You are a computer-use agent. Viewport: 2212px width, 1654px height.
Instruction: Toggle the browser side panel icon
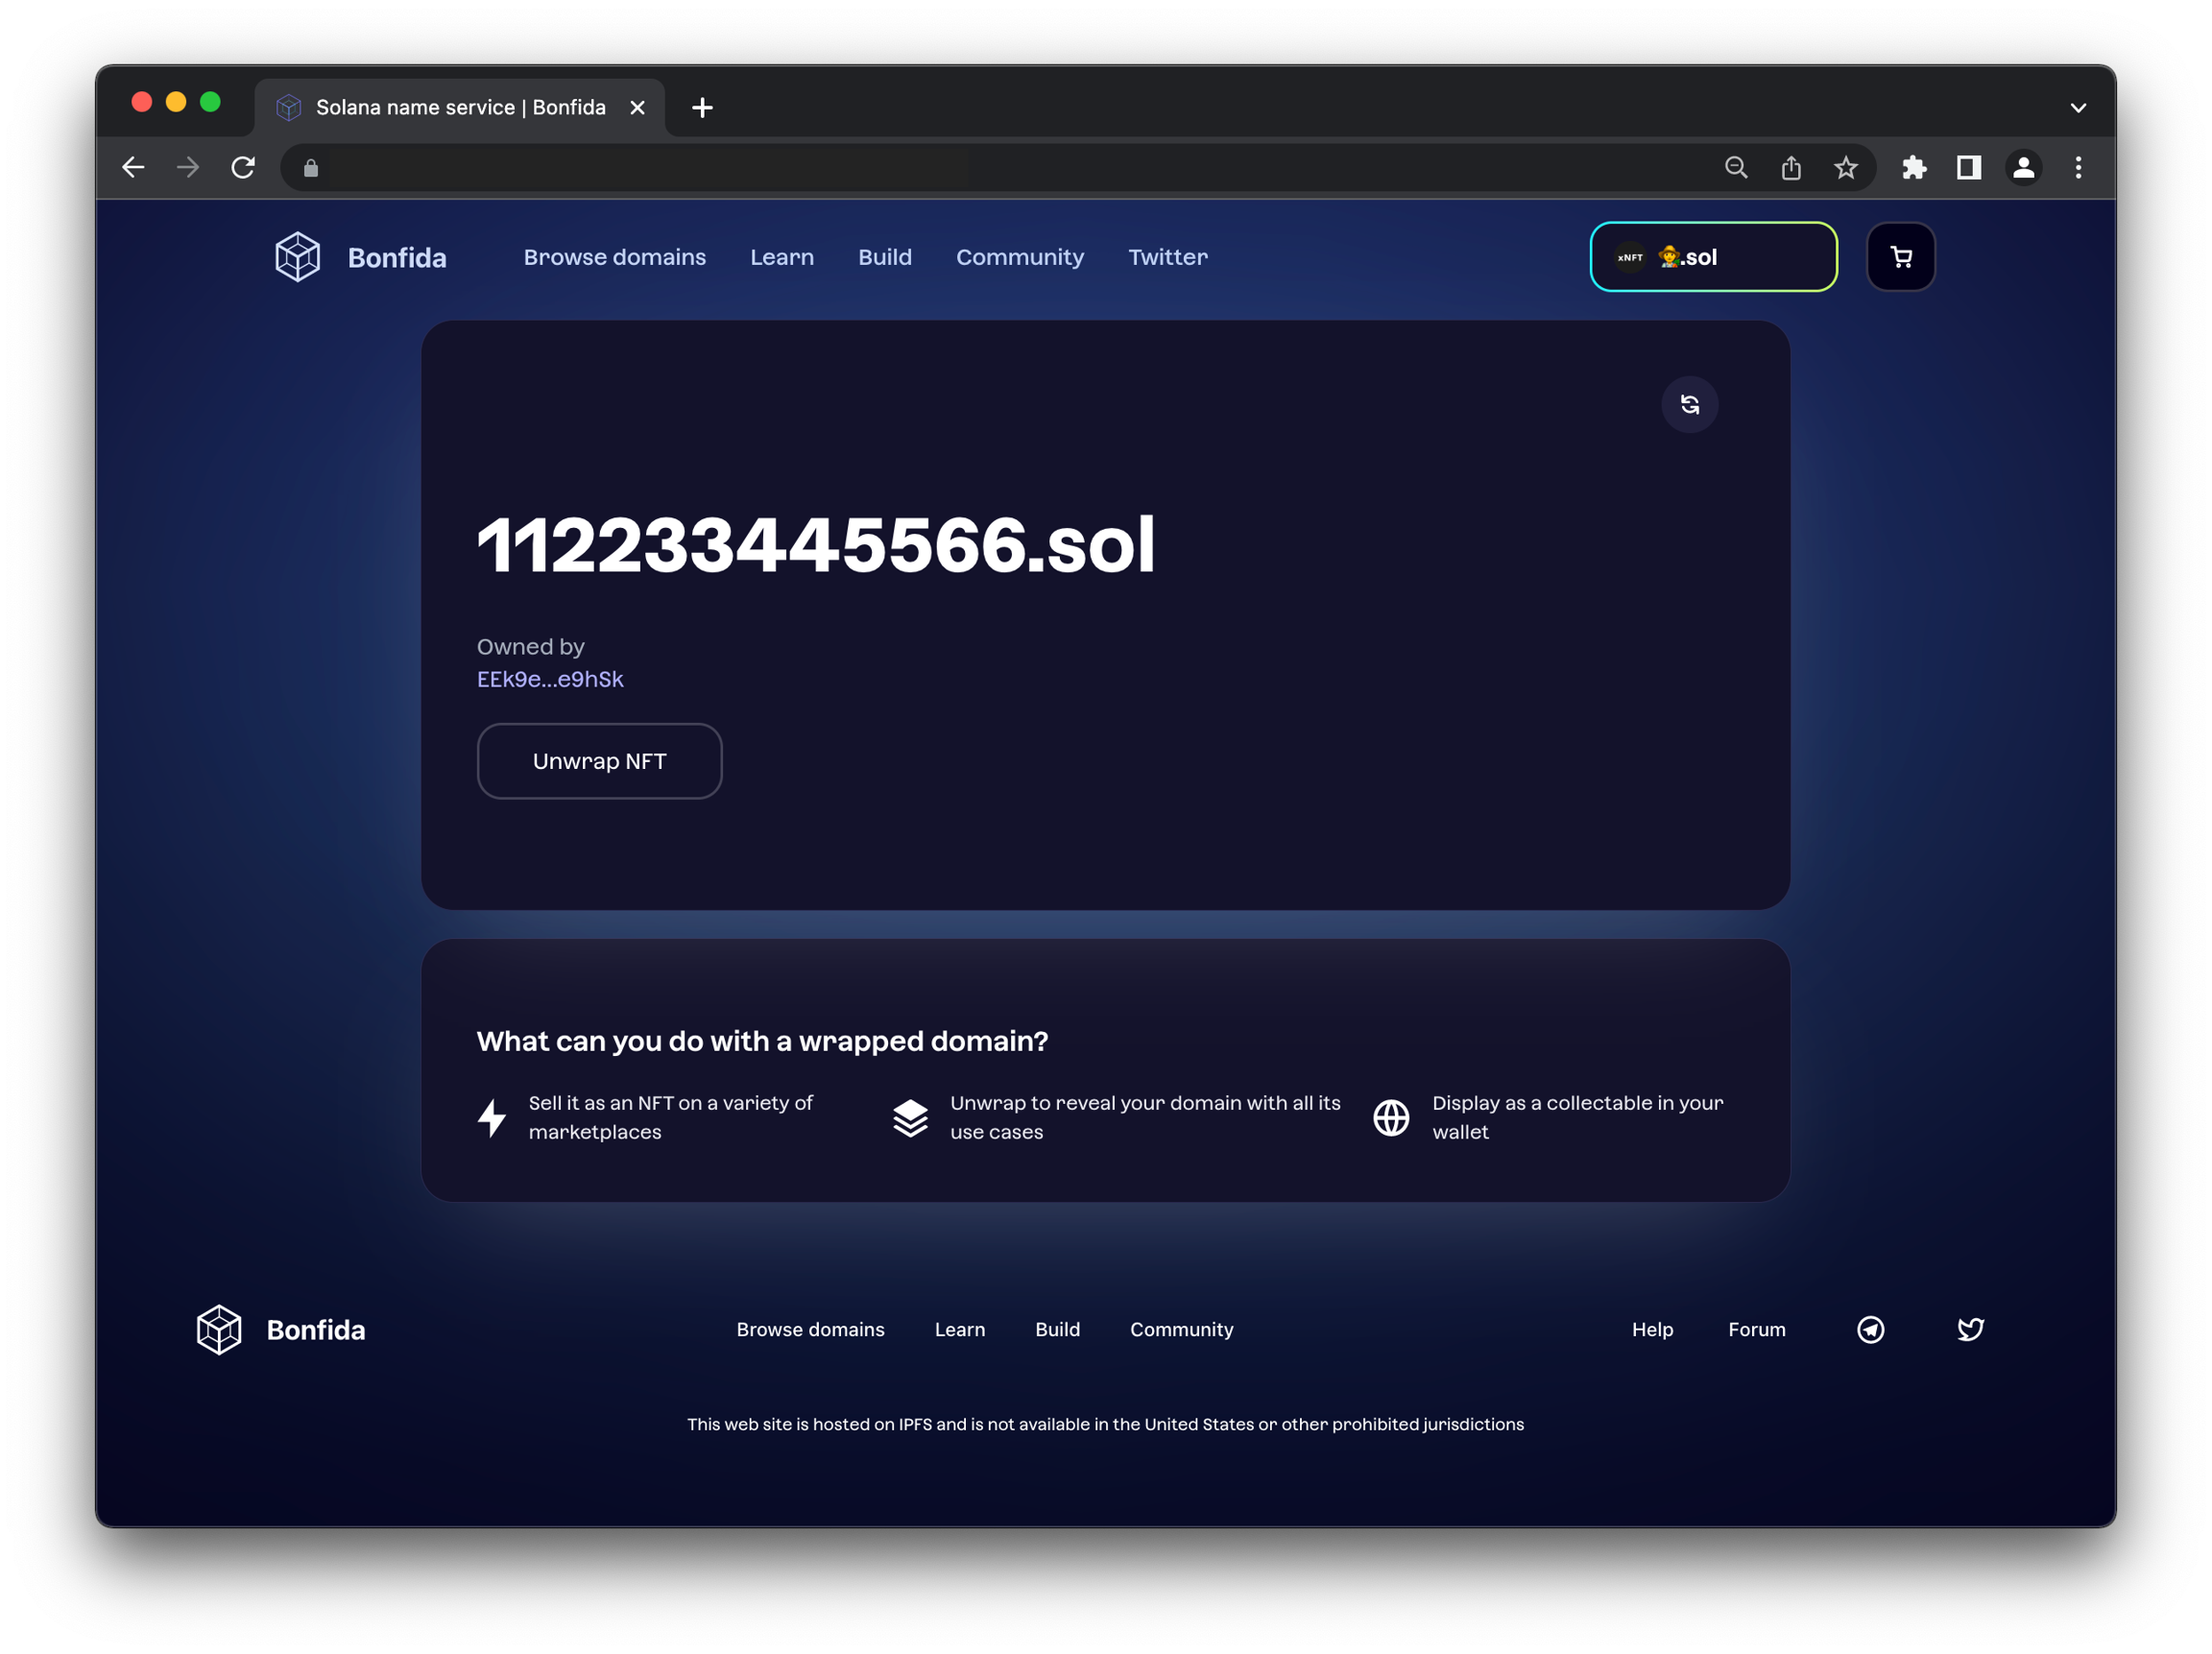pos(1968,168)
